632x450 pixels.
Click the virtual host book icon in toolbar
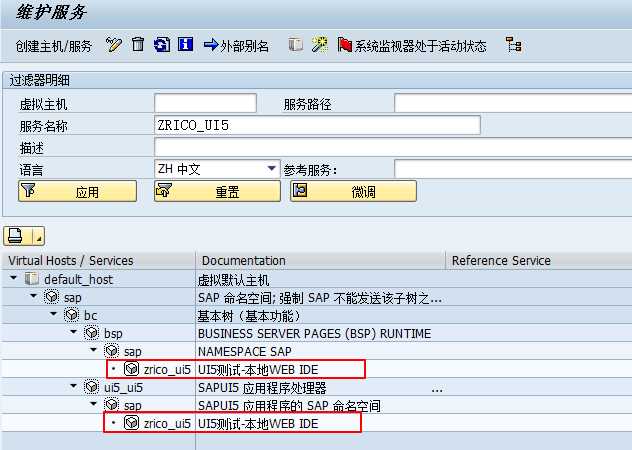[x=295, y=44]
